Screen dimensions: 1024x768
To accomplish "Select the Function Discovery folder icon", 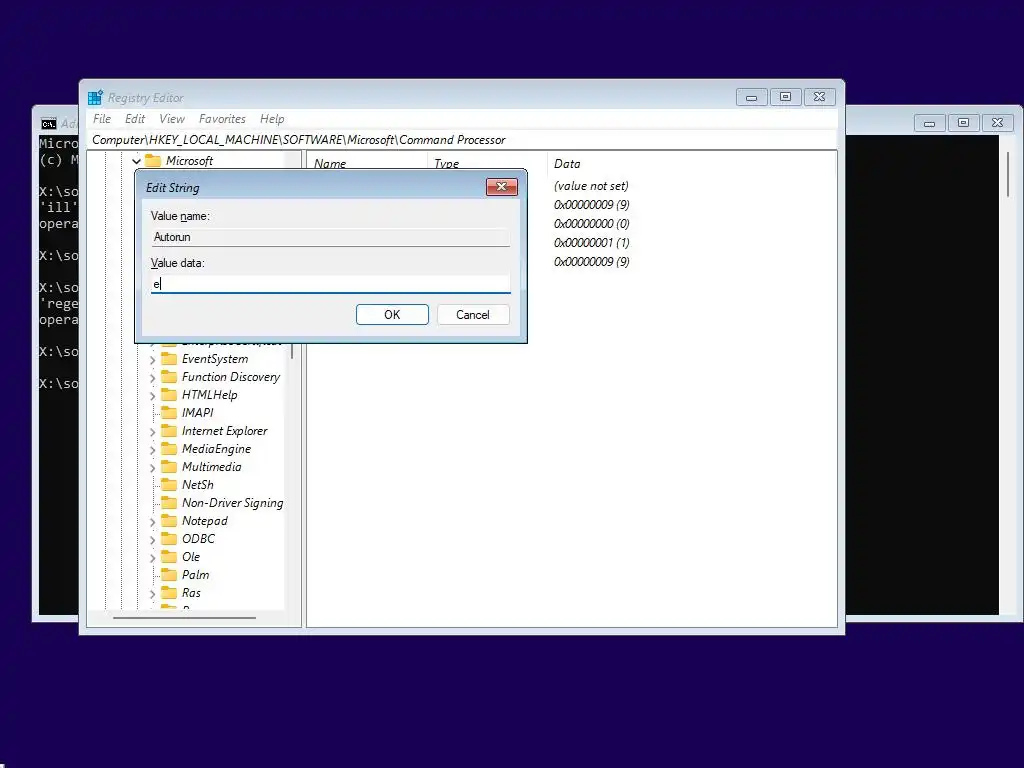I will click(169, 377).
